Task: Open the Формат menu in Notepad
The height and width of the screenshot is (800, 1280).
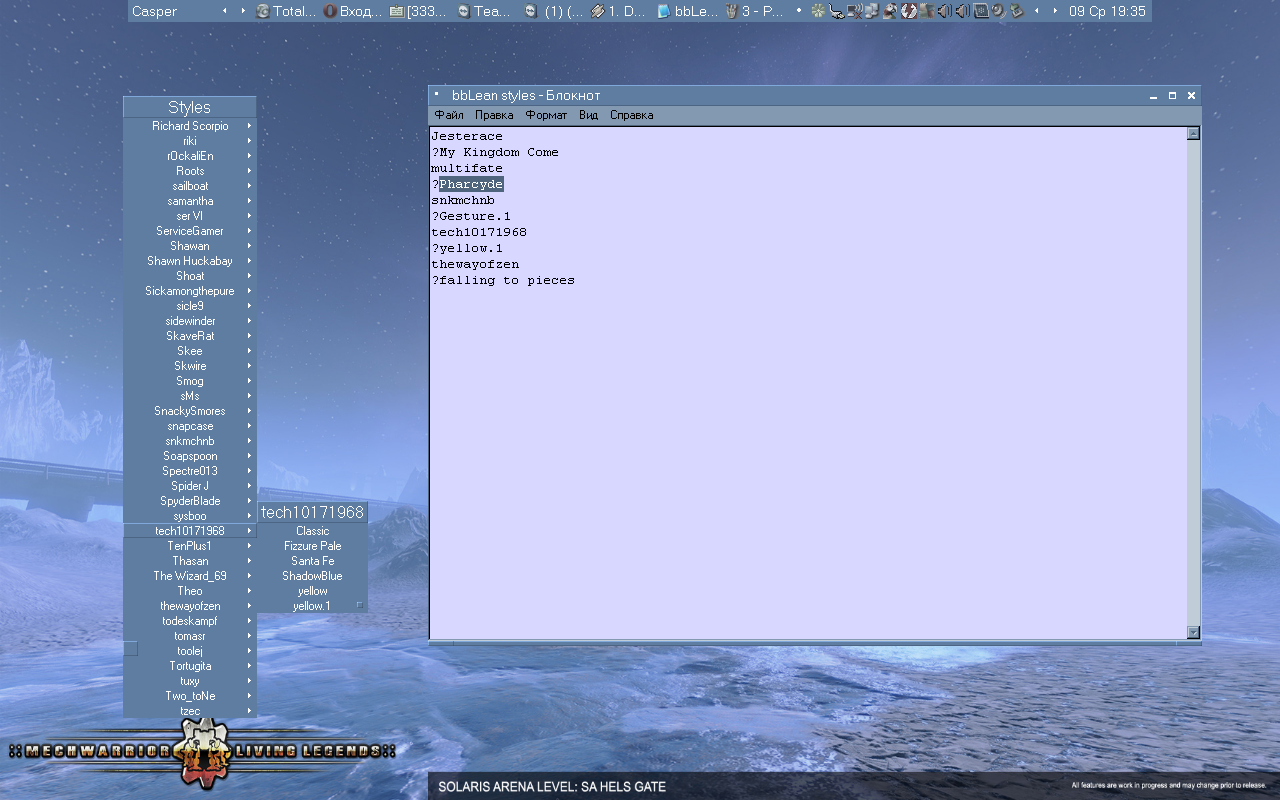Action: (546, 115)
